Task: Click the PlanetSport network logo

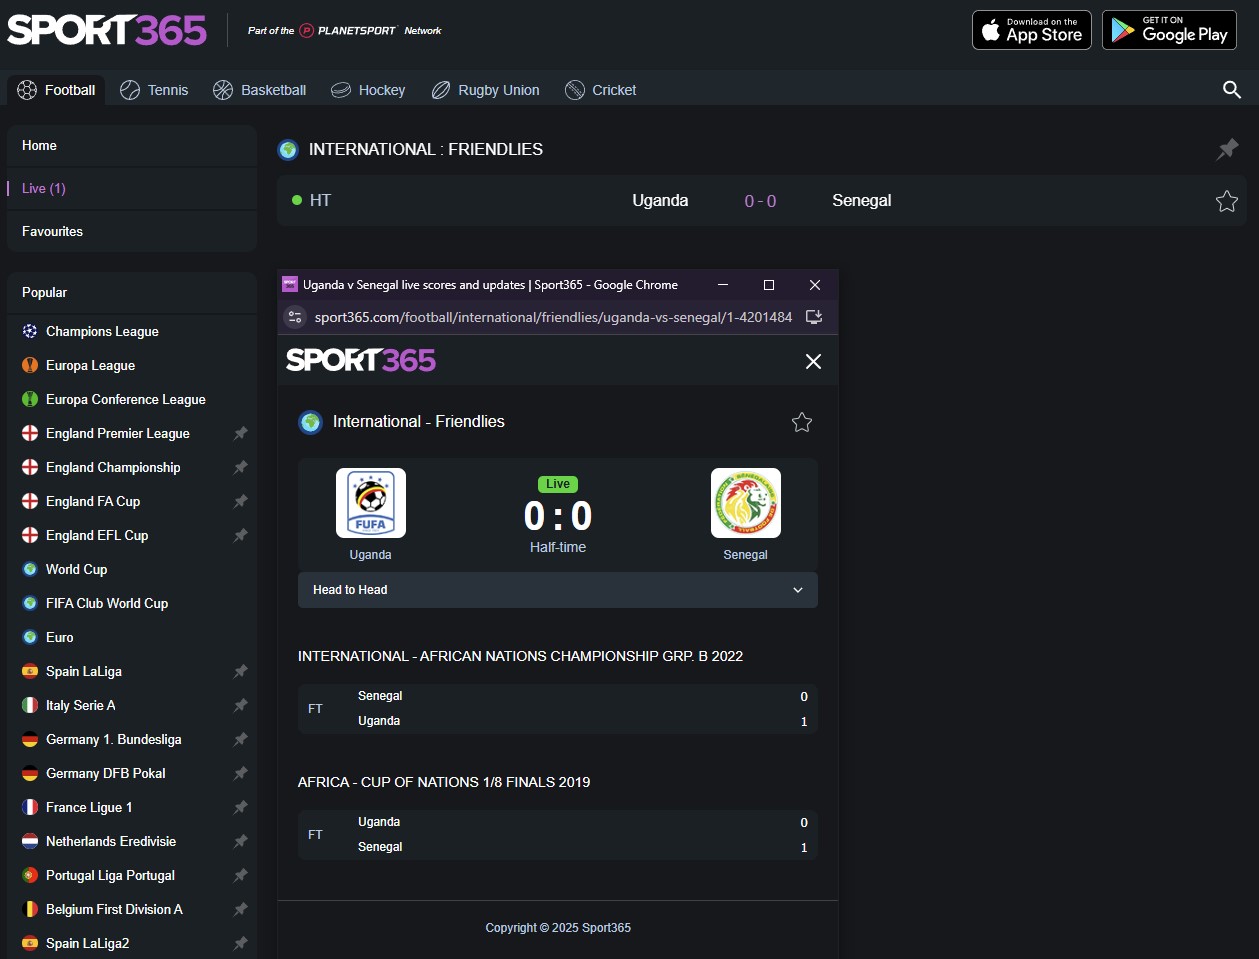Action: pos(347,31)
